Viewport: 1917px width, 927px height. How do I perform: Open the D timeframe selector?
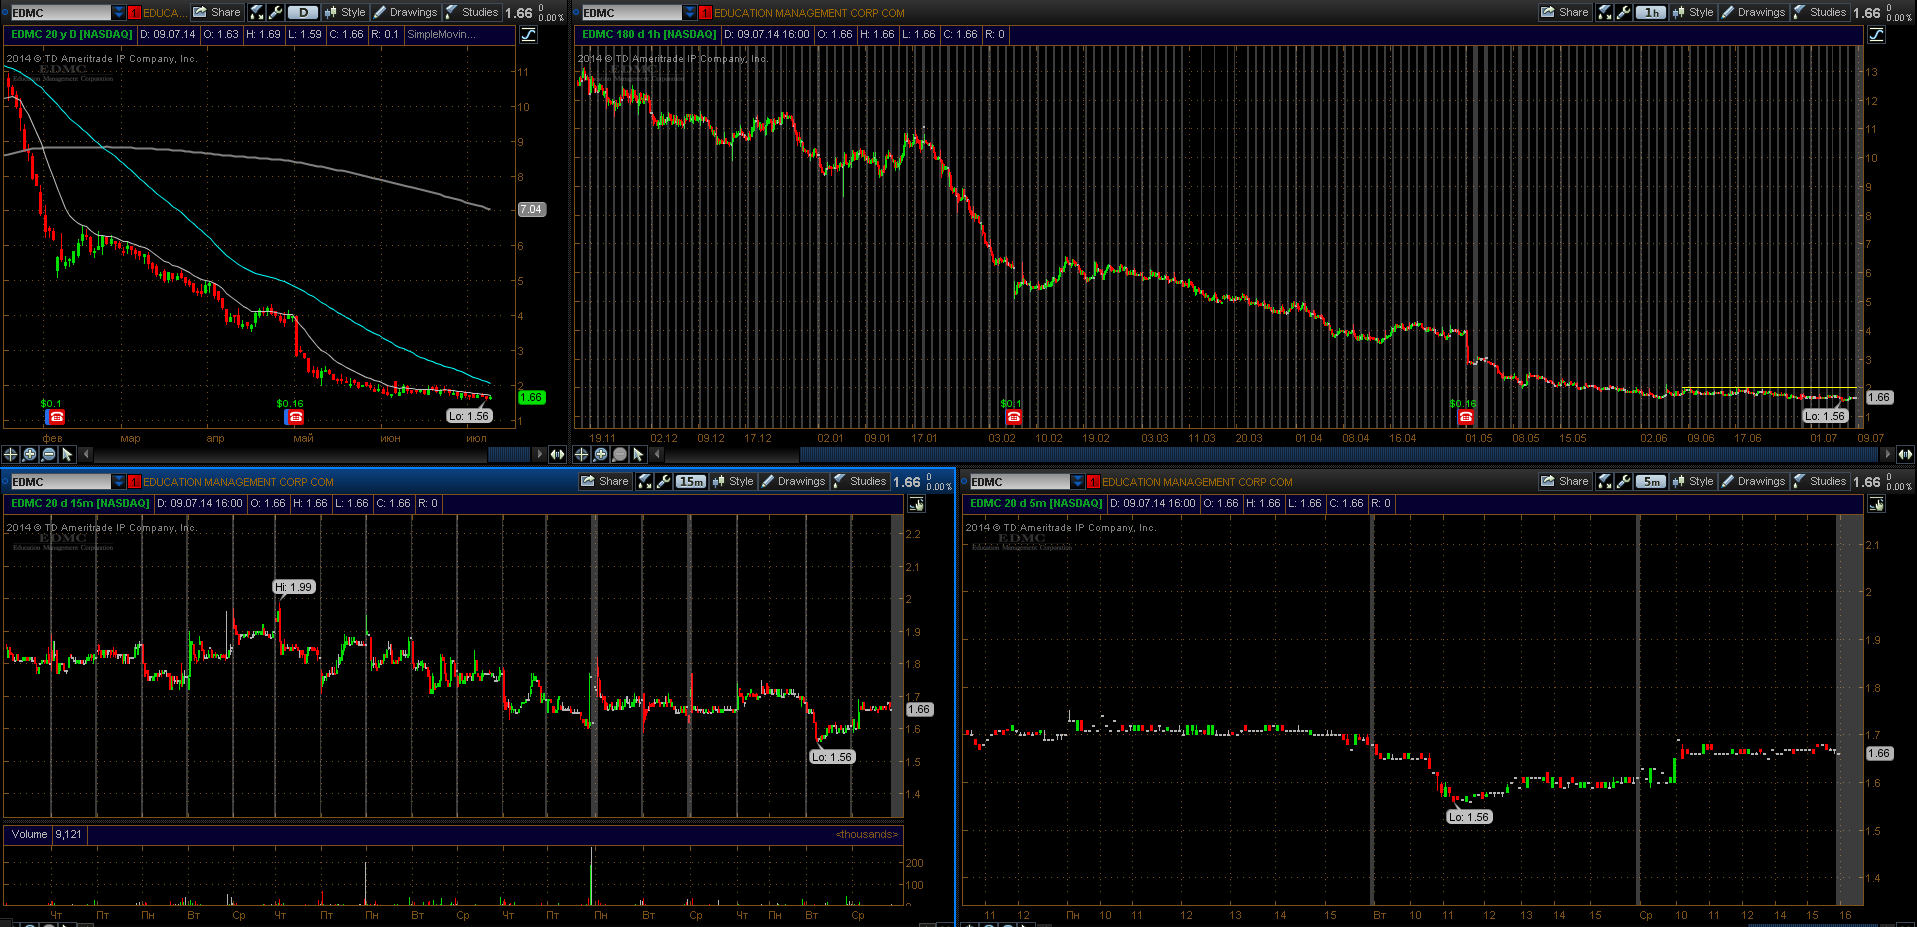(x=303, y=12)
